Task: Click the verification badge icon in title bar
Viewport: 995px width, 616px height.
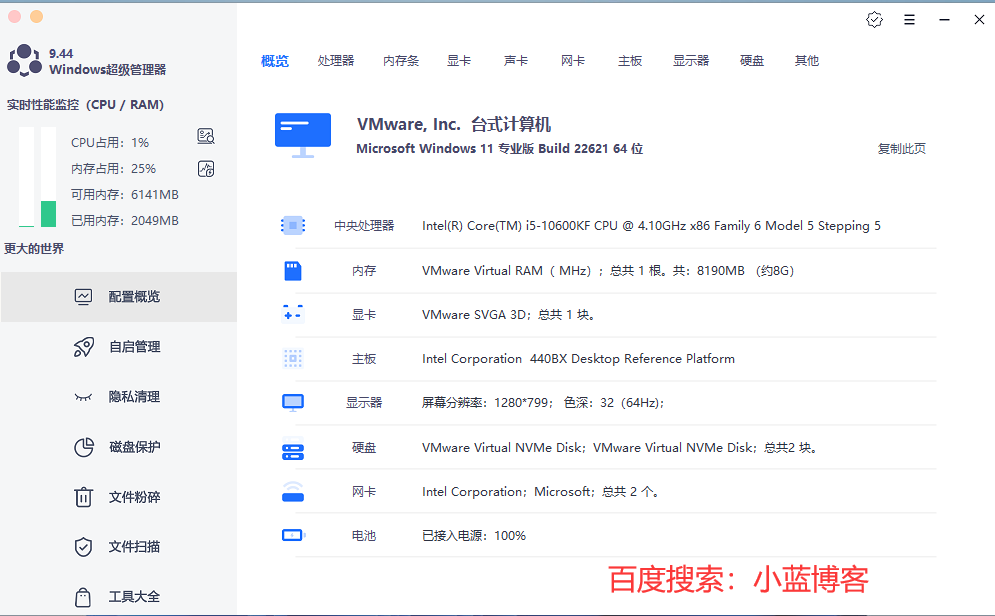Action: tap(874, 20)
